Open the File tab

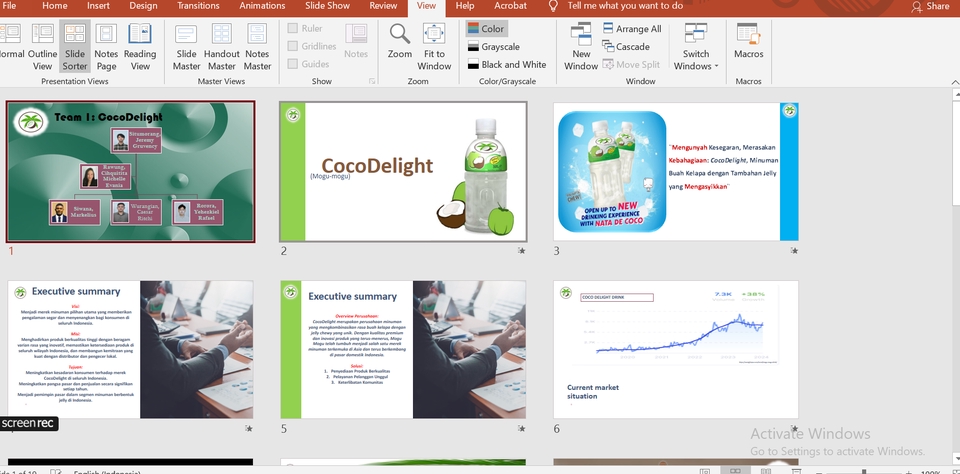[x=9, y=6]
